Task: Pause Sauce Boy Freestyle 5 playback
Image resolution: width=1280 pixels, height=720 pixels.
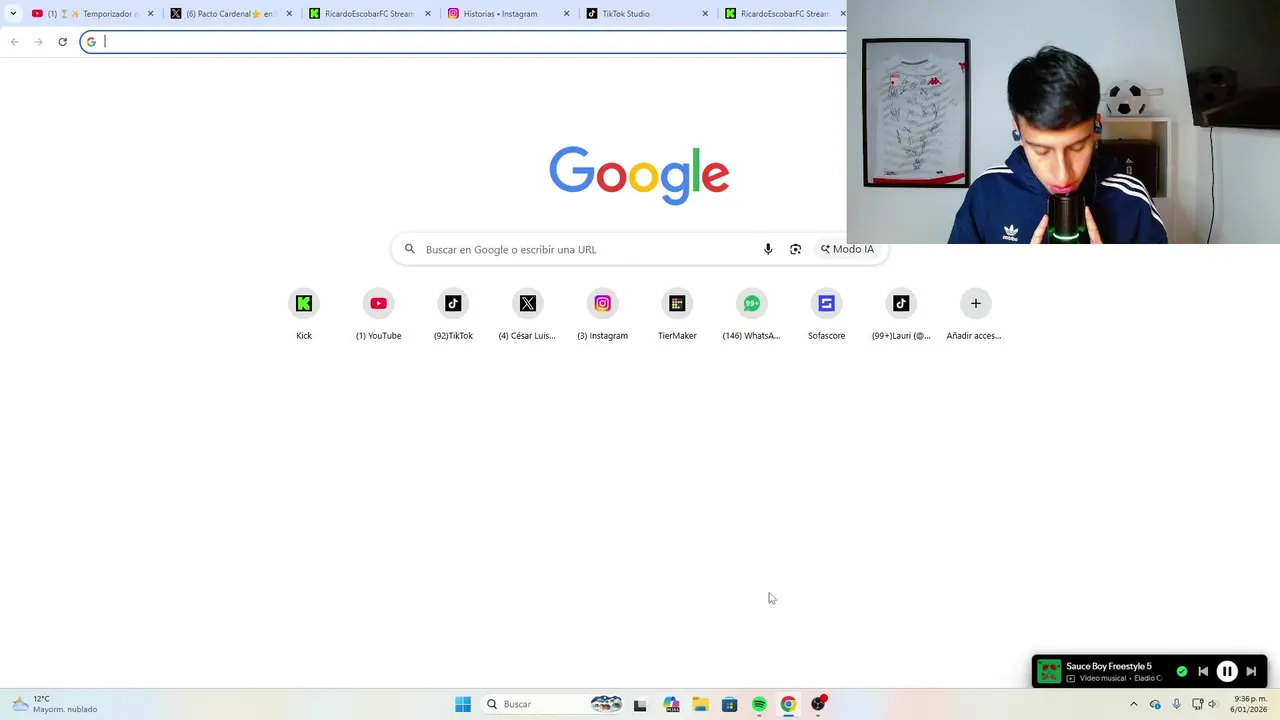Action: 1227,672
